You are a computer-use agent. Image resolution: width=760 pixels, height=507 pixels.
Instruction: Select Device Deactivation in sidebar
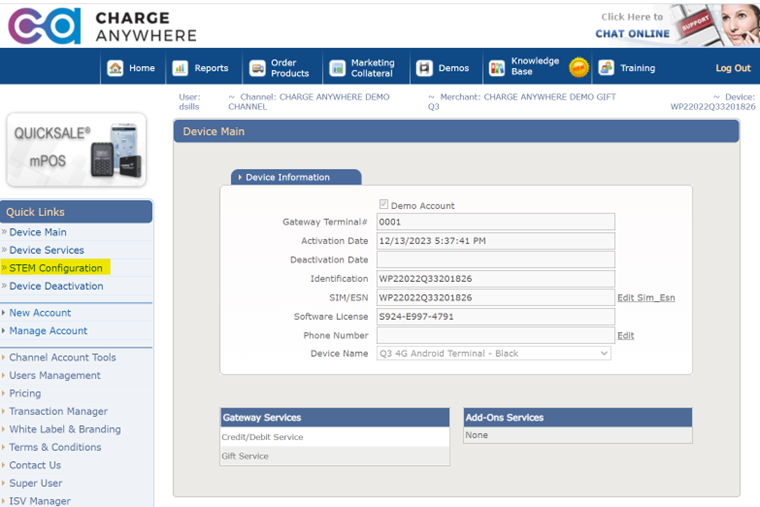coord(56,286)
